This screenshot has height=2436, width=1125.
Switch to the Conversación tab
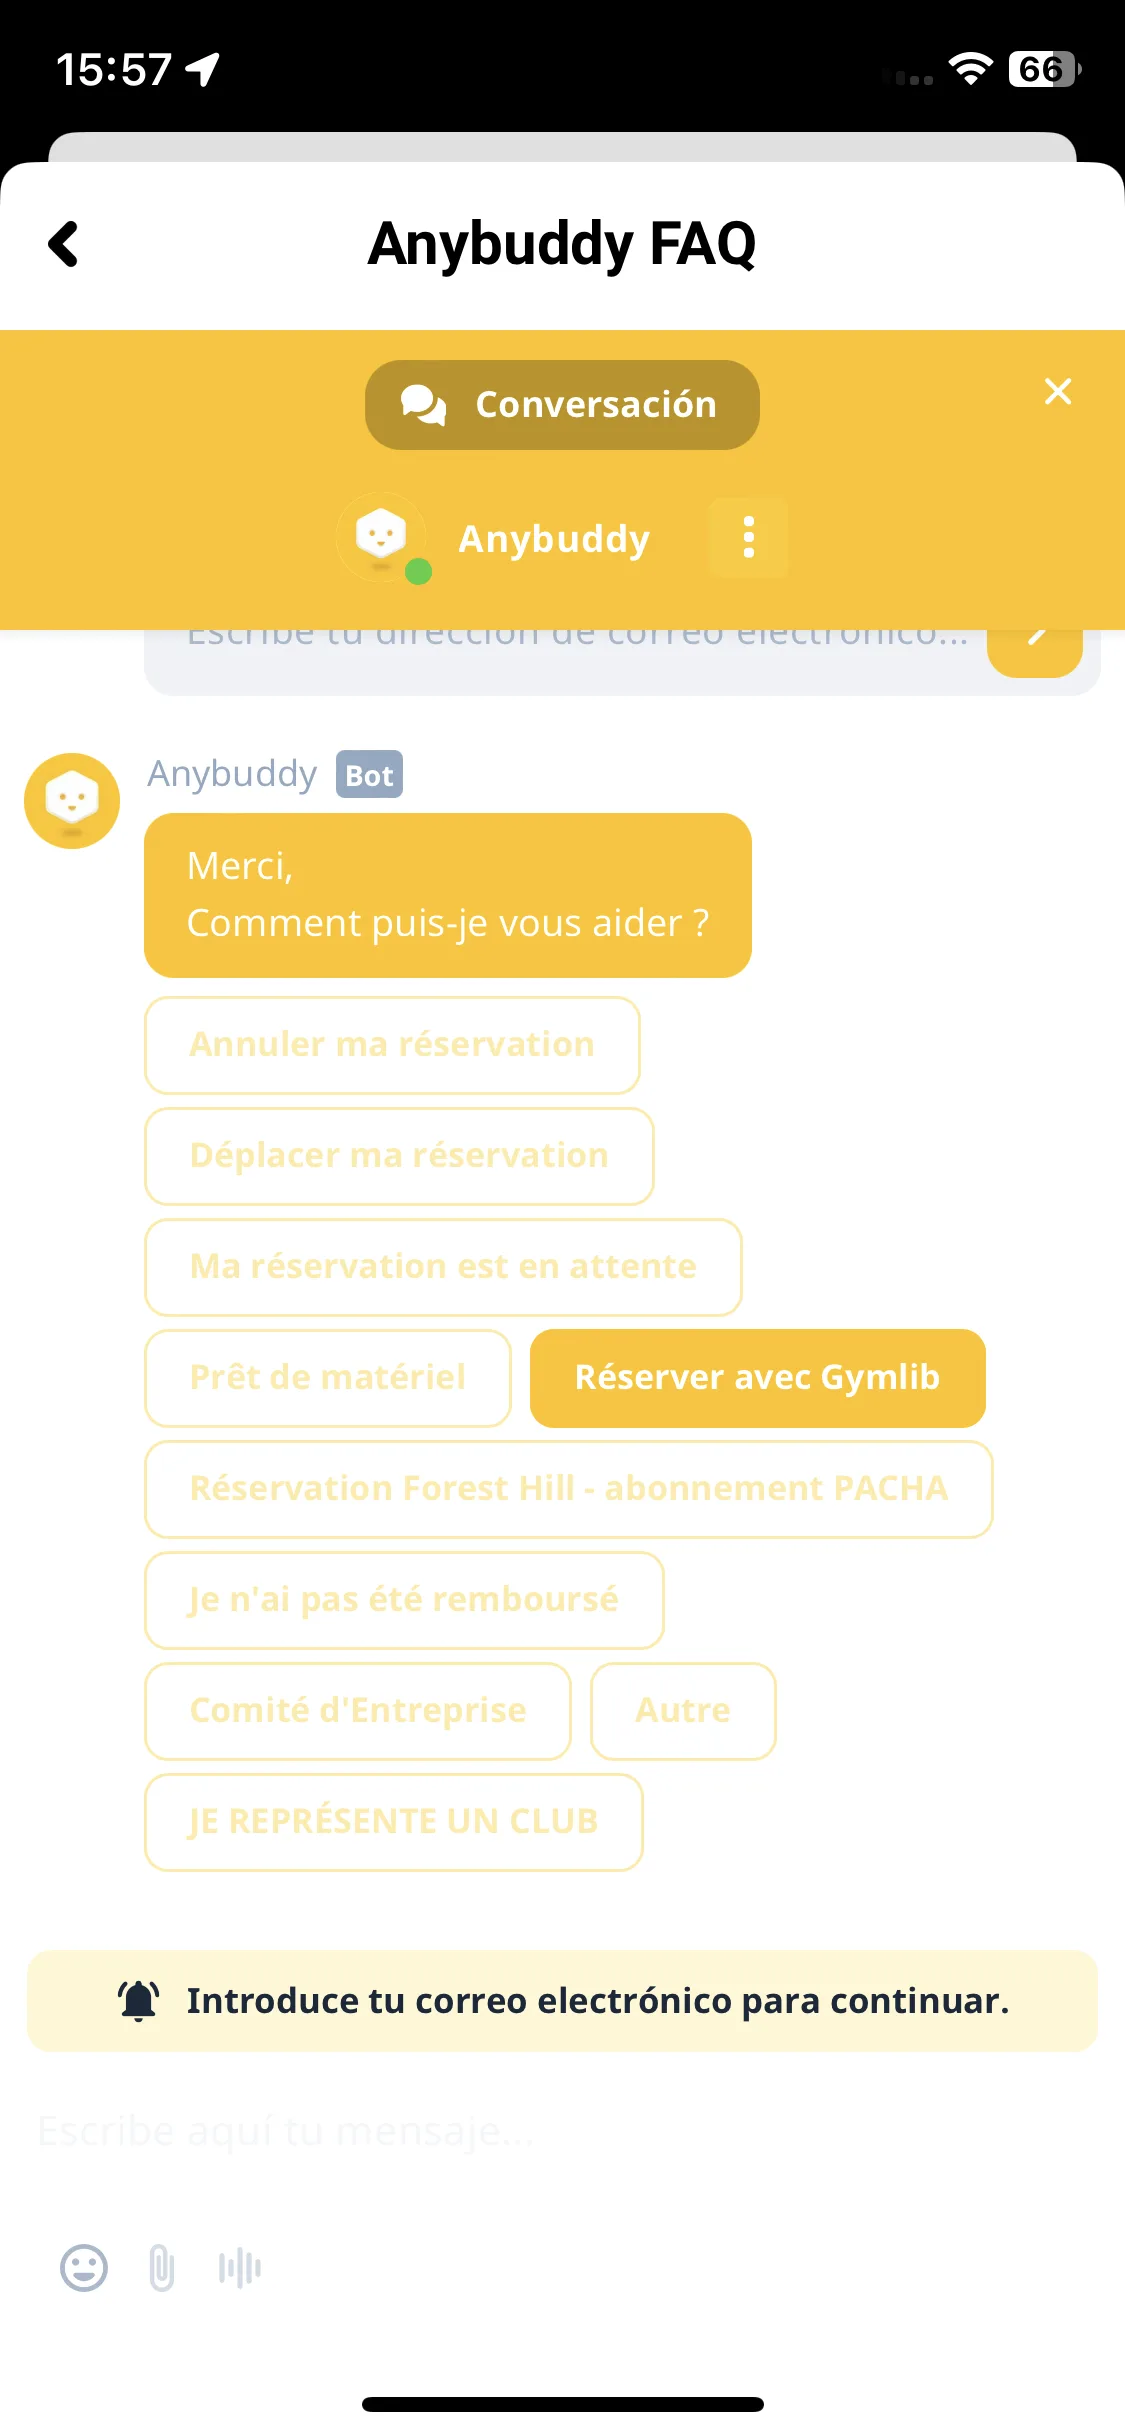pos(562,405)
